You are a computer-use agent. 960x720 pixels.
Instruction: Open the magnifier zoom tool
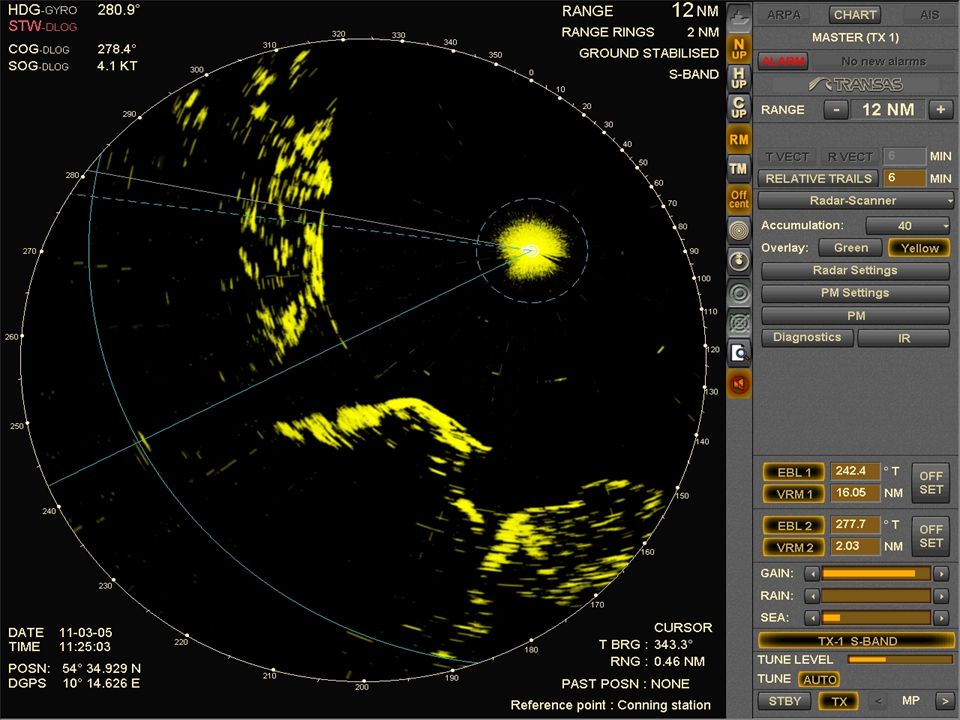[739, 353]
